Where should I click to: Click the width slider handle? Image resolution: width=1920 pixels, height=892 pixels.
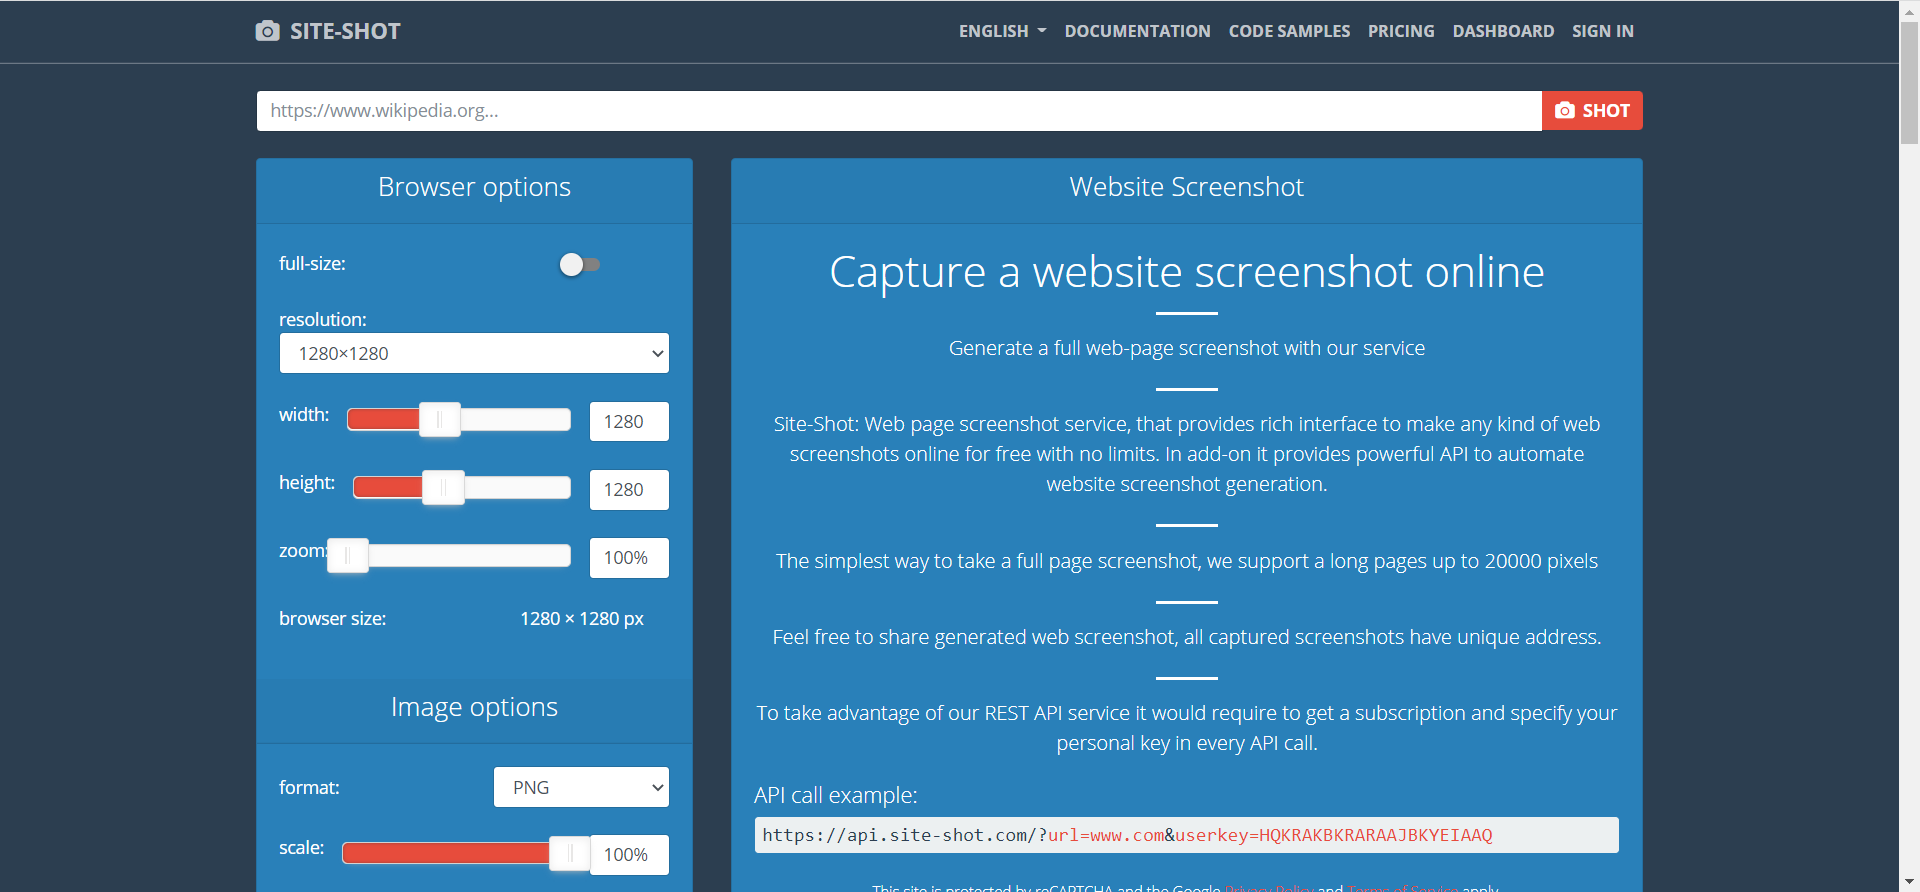click(x=440, y=420)
